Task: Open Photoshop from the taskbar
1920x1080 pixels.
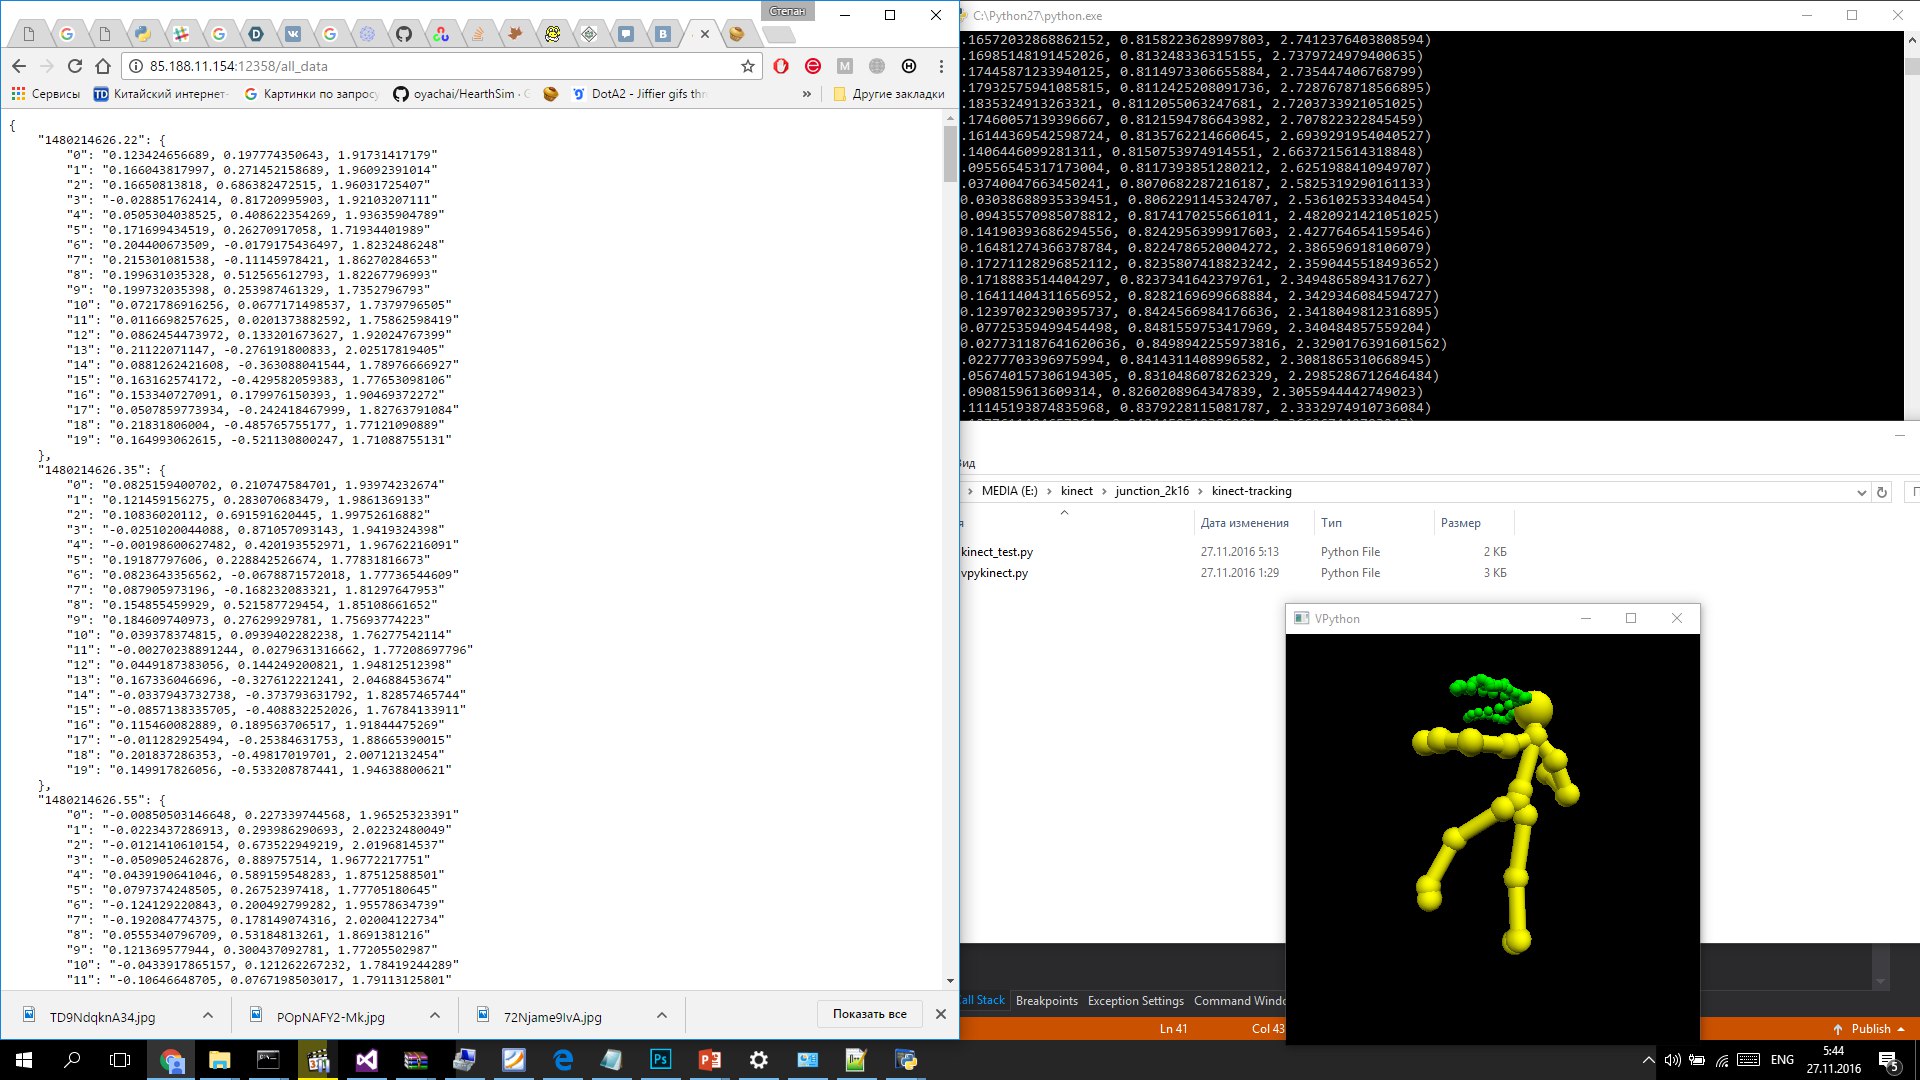Action: pos(661,1060)
